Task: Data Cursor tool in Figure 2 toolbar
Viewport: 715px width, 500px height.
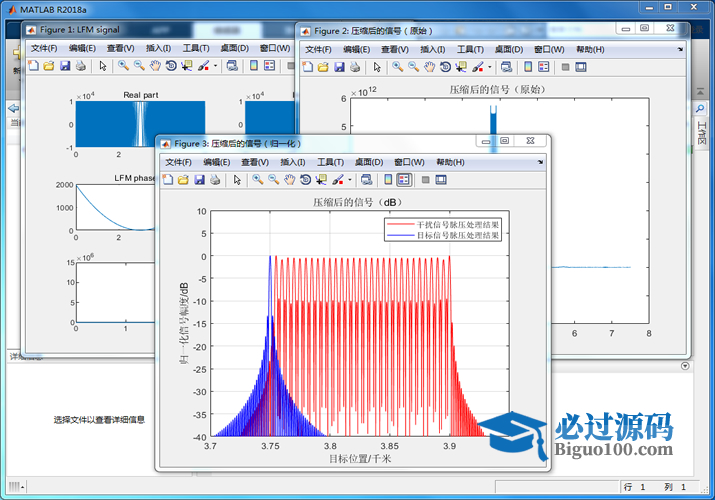Action: (x=461, y=67)
